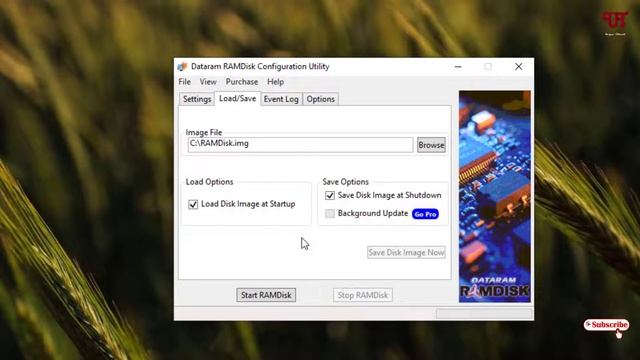Click the Image File path field

(x=300, y=144)
